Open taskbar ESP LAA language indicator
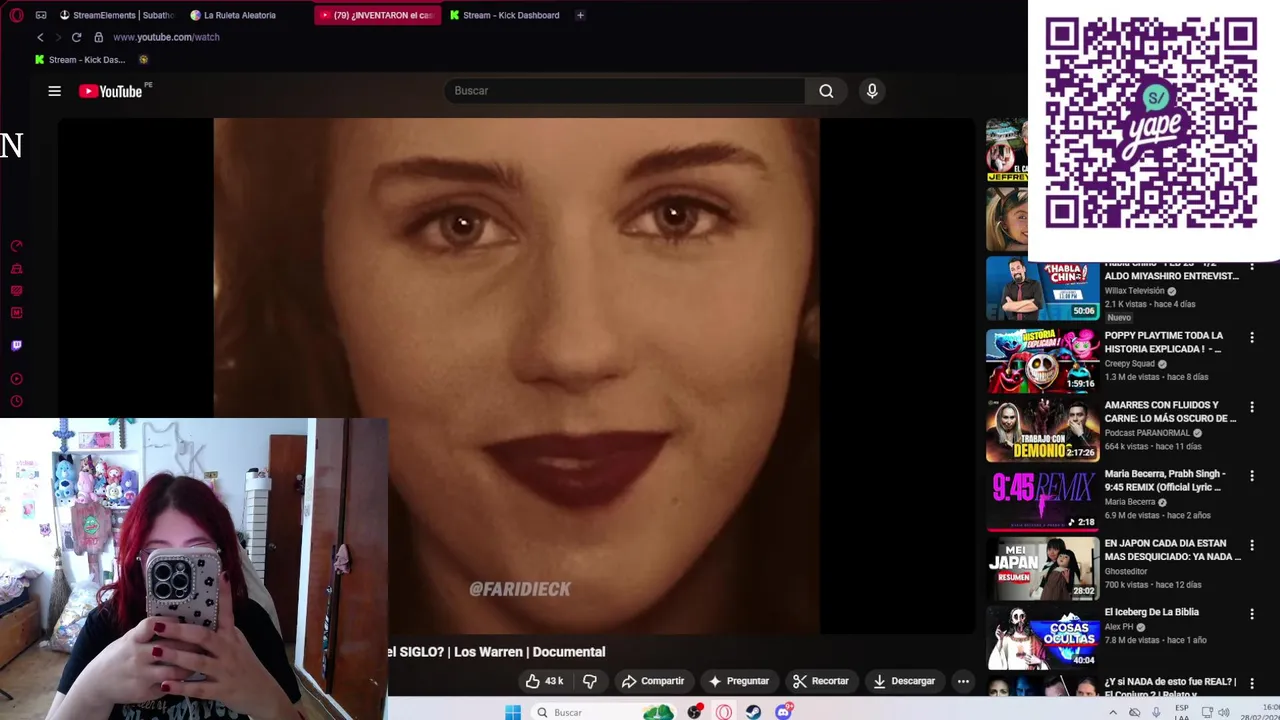This screenshot has width=1280, height=720. [x=1183, y=712]
